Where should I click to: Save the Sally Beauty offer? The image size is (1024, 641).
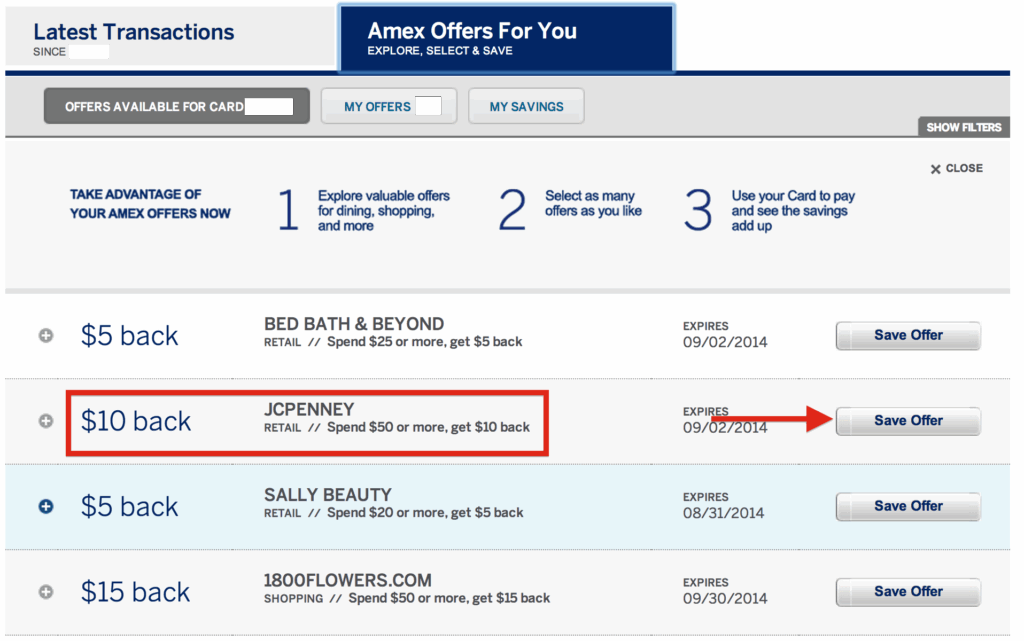click(908, 507)
